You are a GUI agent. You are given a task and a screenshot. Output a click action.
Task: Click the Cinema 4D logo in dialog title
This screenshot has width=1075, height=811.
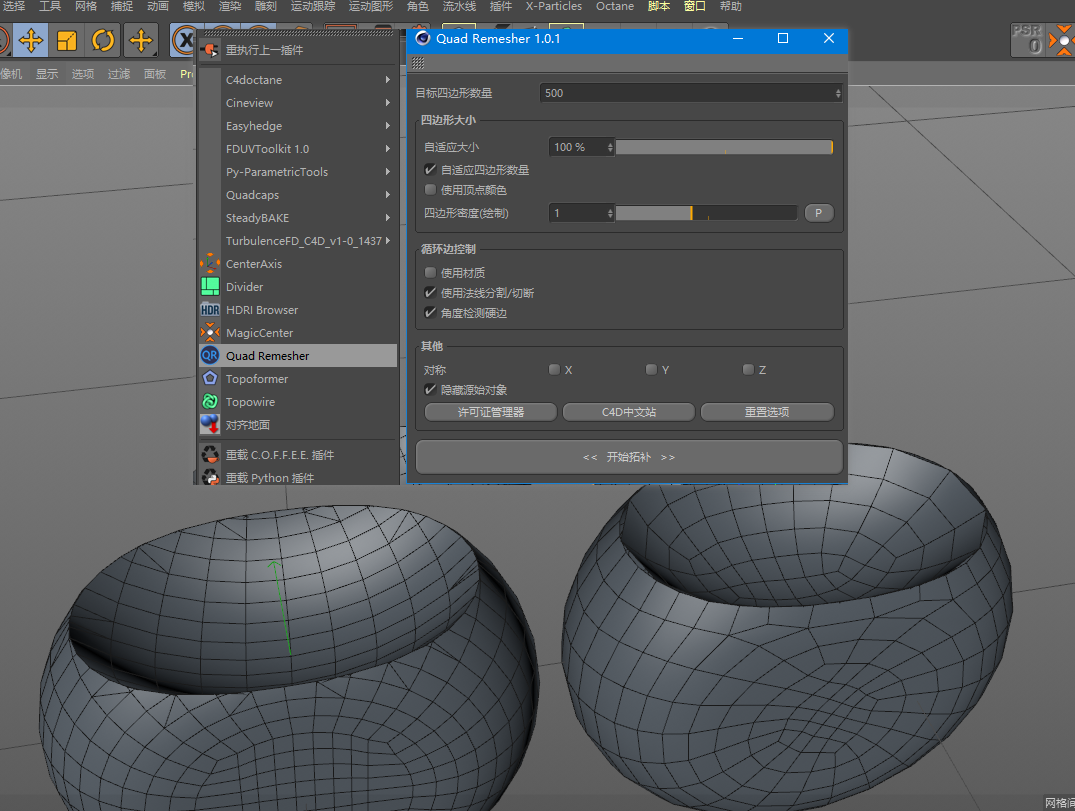tap(423, 38)
